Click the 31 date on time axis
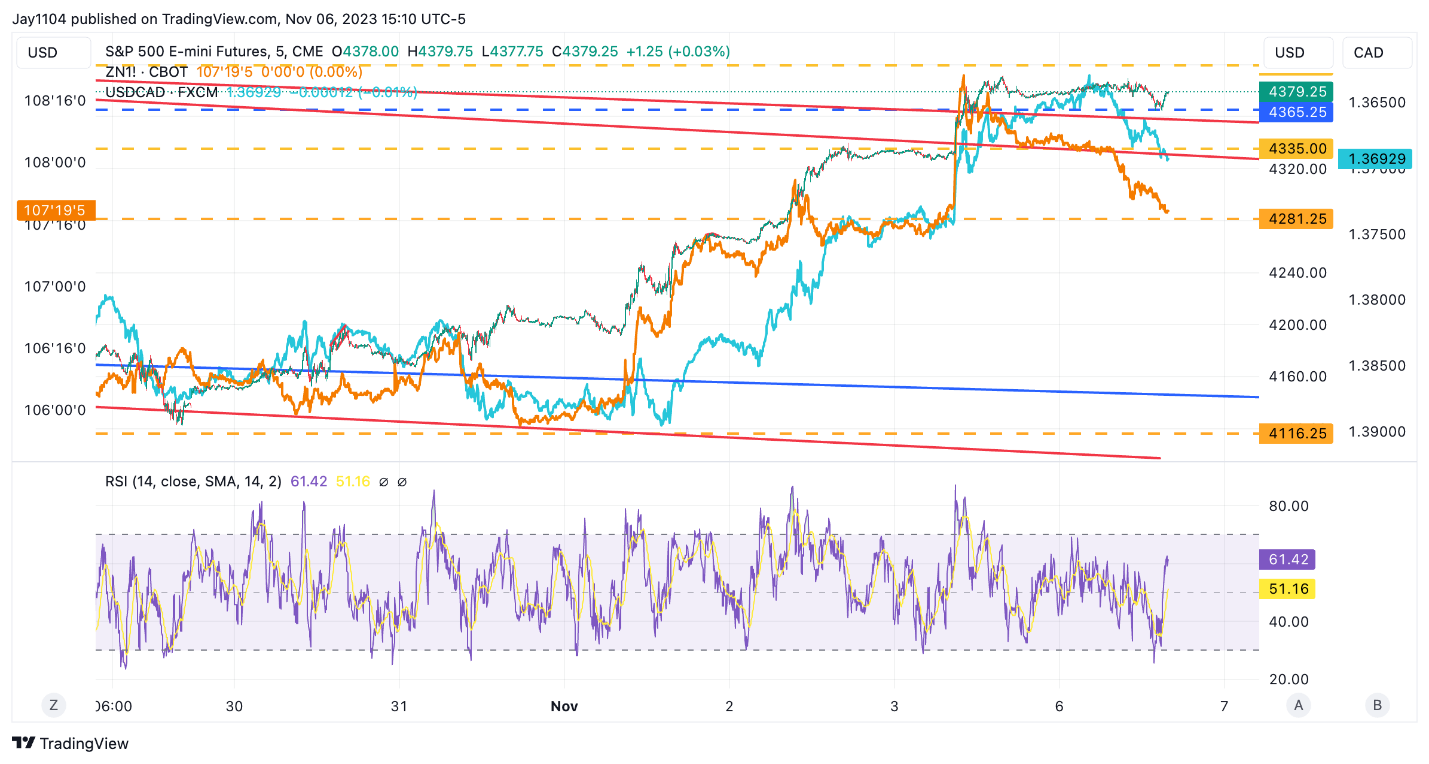The width and height of the screenshot is (1429, 764). tap(399, 706)
